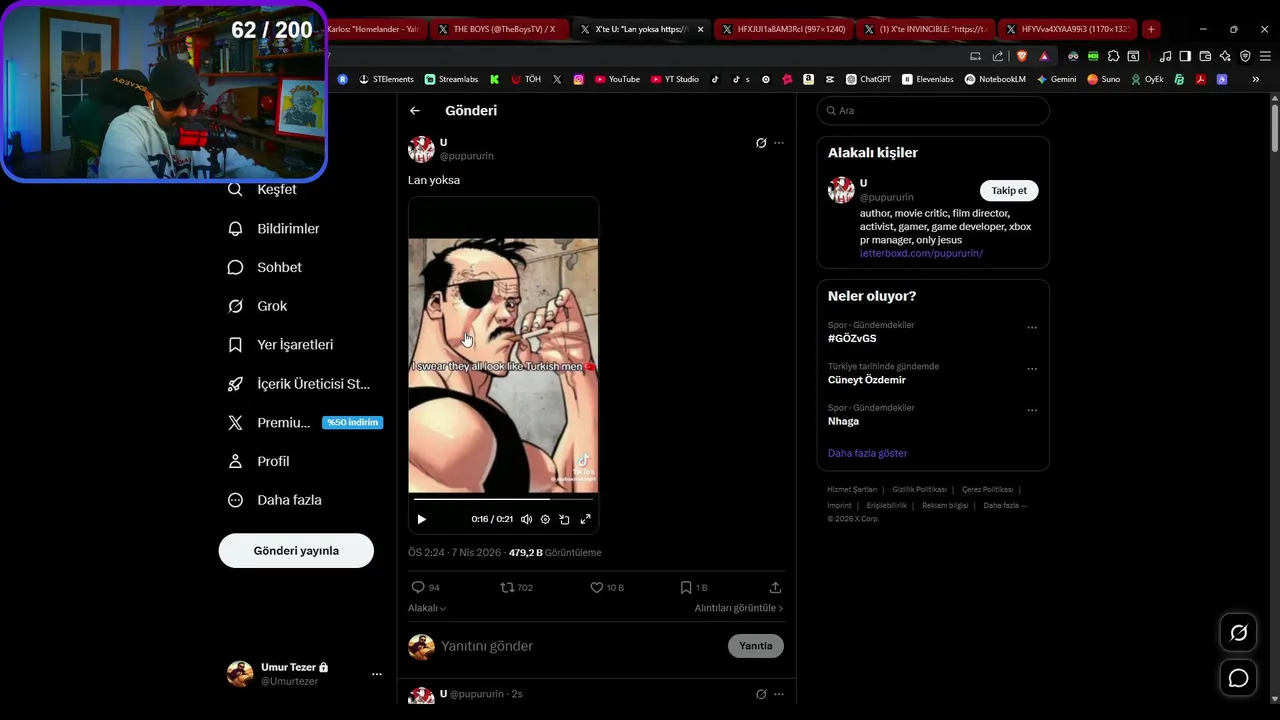This screenshot has height=720, width=1280.
Task: Expand the video to fullscreen
Action: click(x=586, y=519)
